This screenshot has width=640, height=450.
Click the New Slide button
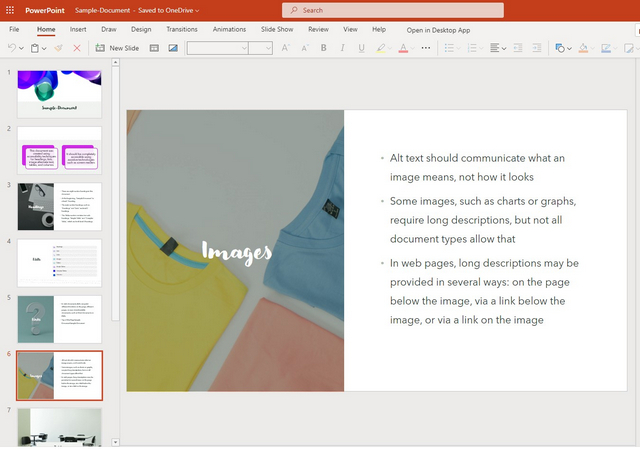tap(118, 48)
